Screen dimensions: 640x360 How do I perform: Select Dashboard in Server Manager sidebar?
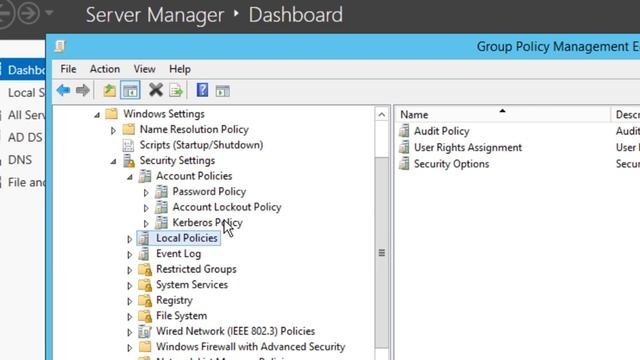point(23,70)
